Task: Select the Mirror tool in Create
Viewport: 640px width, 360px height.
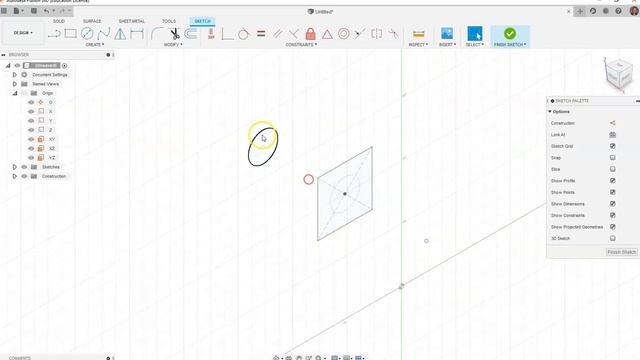Action: (120, 33)
